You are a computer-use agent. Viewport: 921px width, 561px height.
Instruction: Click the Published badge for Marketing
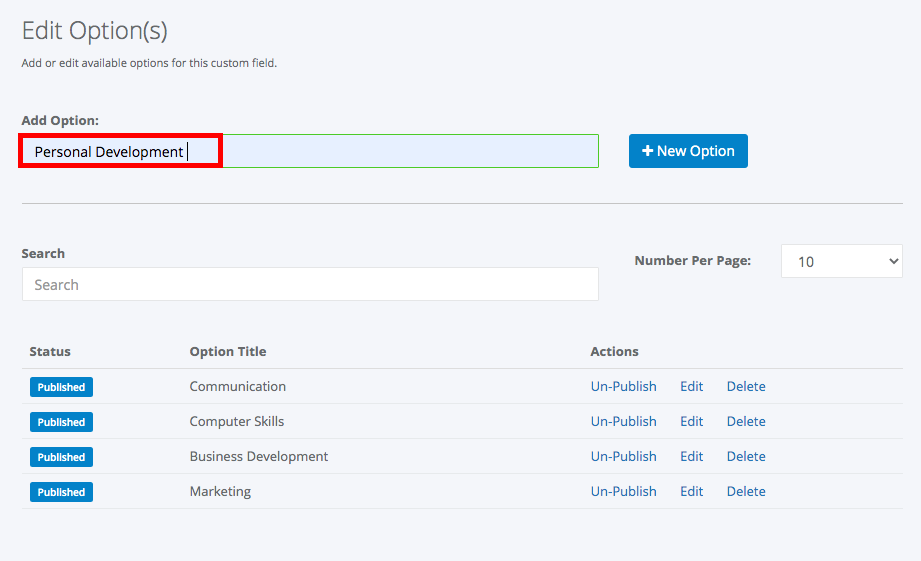tap(61, 492)
